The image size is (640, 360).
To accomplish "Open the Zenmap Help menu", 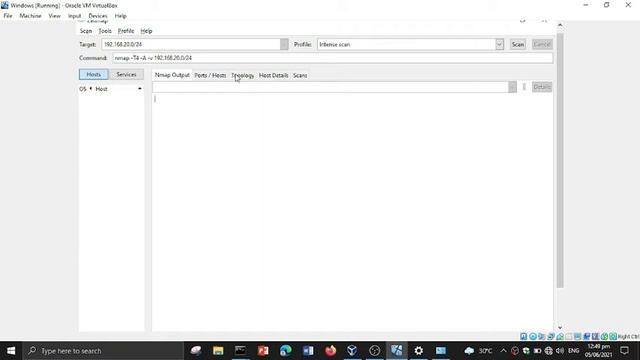I will 146,31.
